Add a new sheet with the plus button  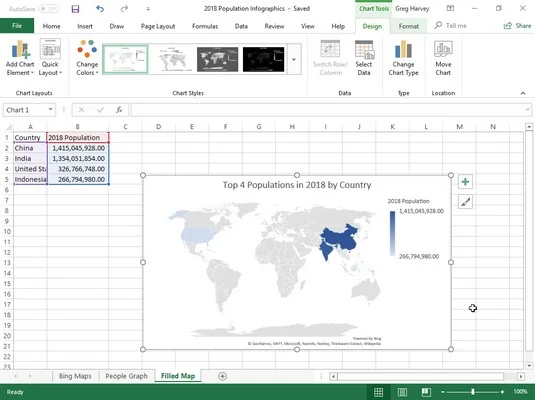tap(222, 376)
